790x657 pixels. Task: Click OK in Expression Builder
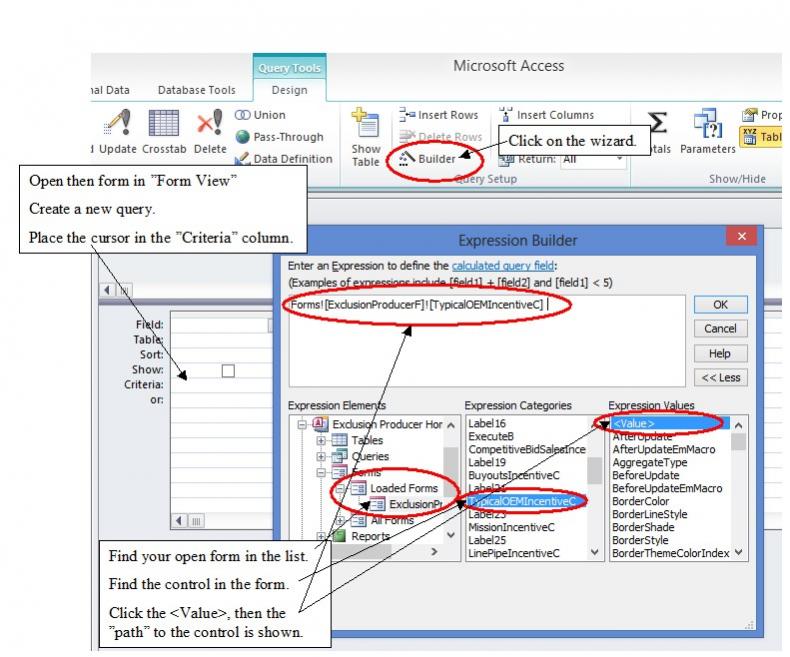click(x=720, y=304)
